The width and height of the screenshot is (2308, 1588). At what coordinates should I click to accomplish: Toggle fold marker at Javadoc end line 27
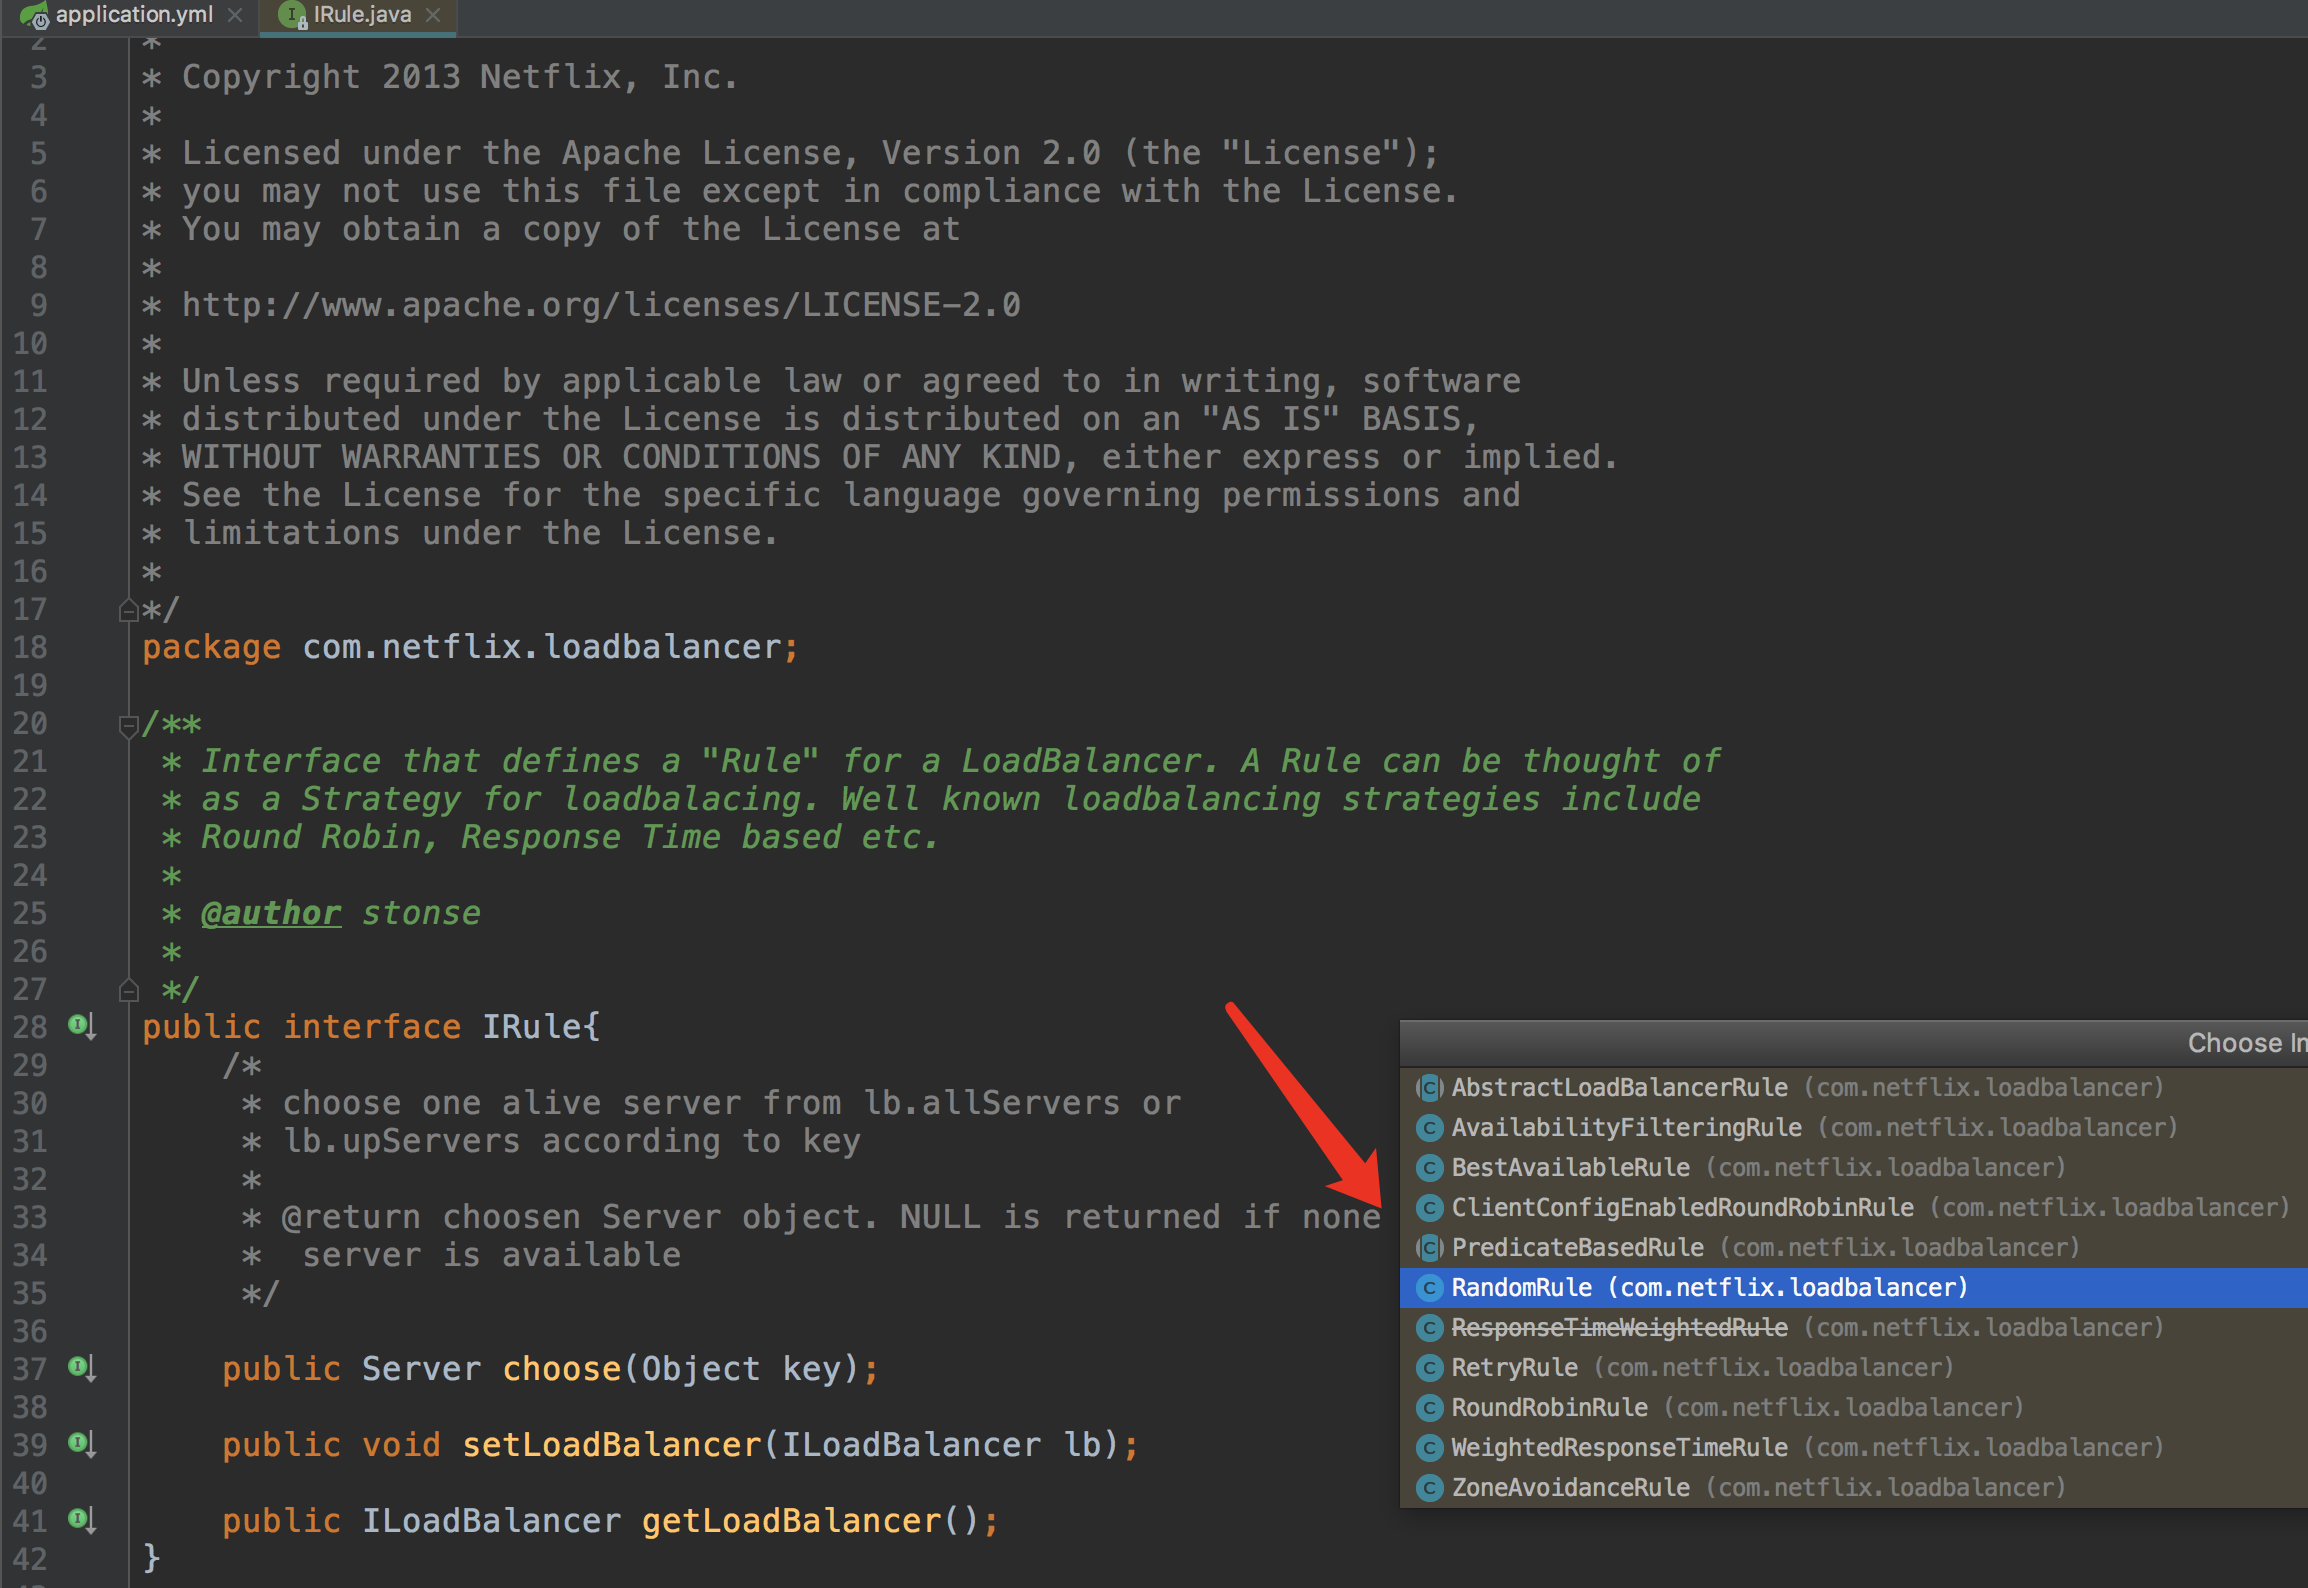pyautogui.click(x=128, y=990)
